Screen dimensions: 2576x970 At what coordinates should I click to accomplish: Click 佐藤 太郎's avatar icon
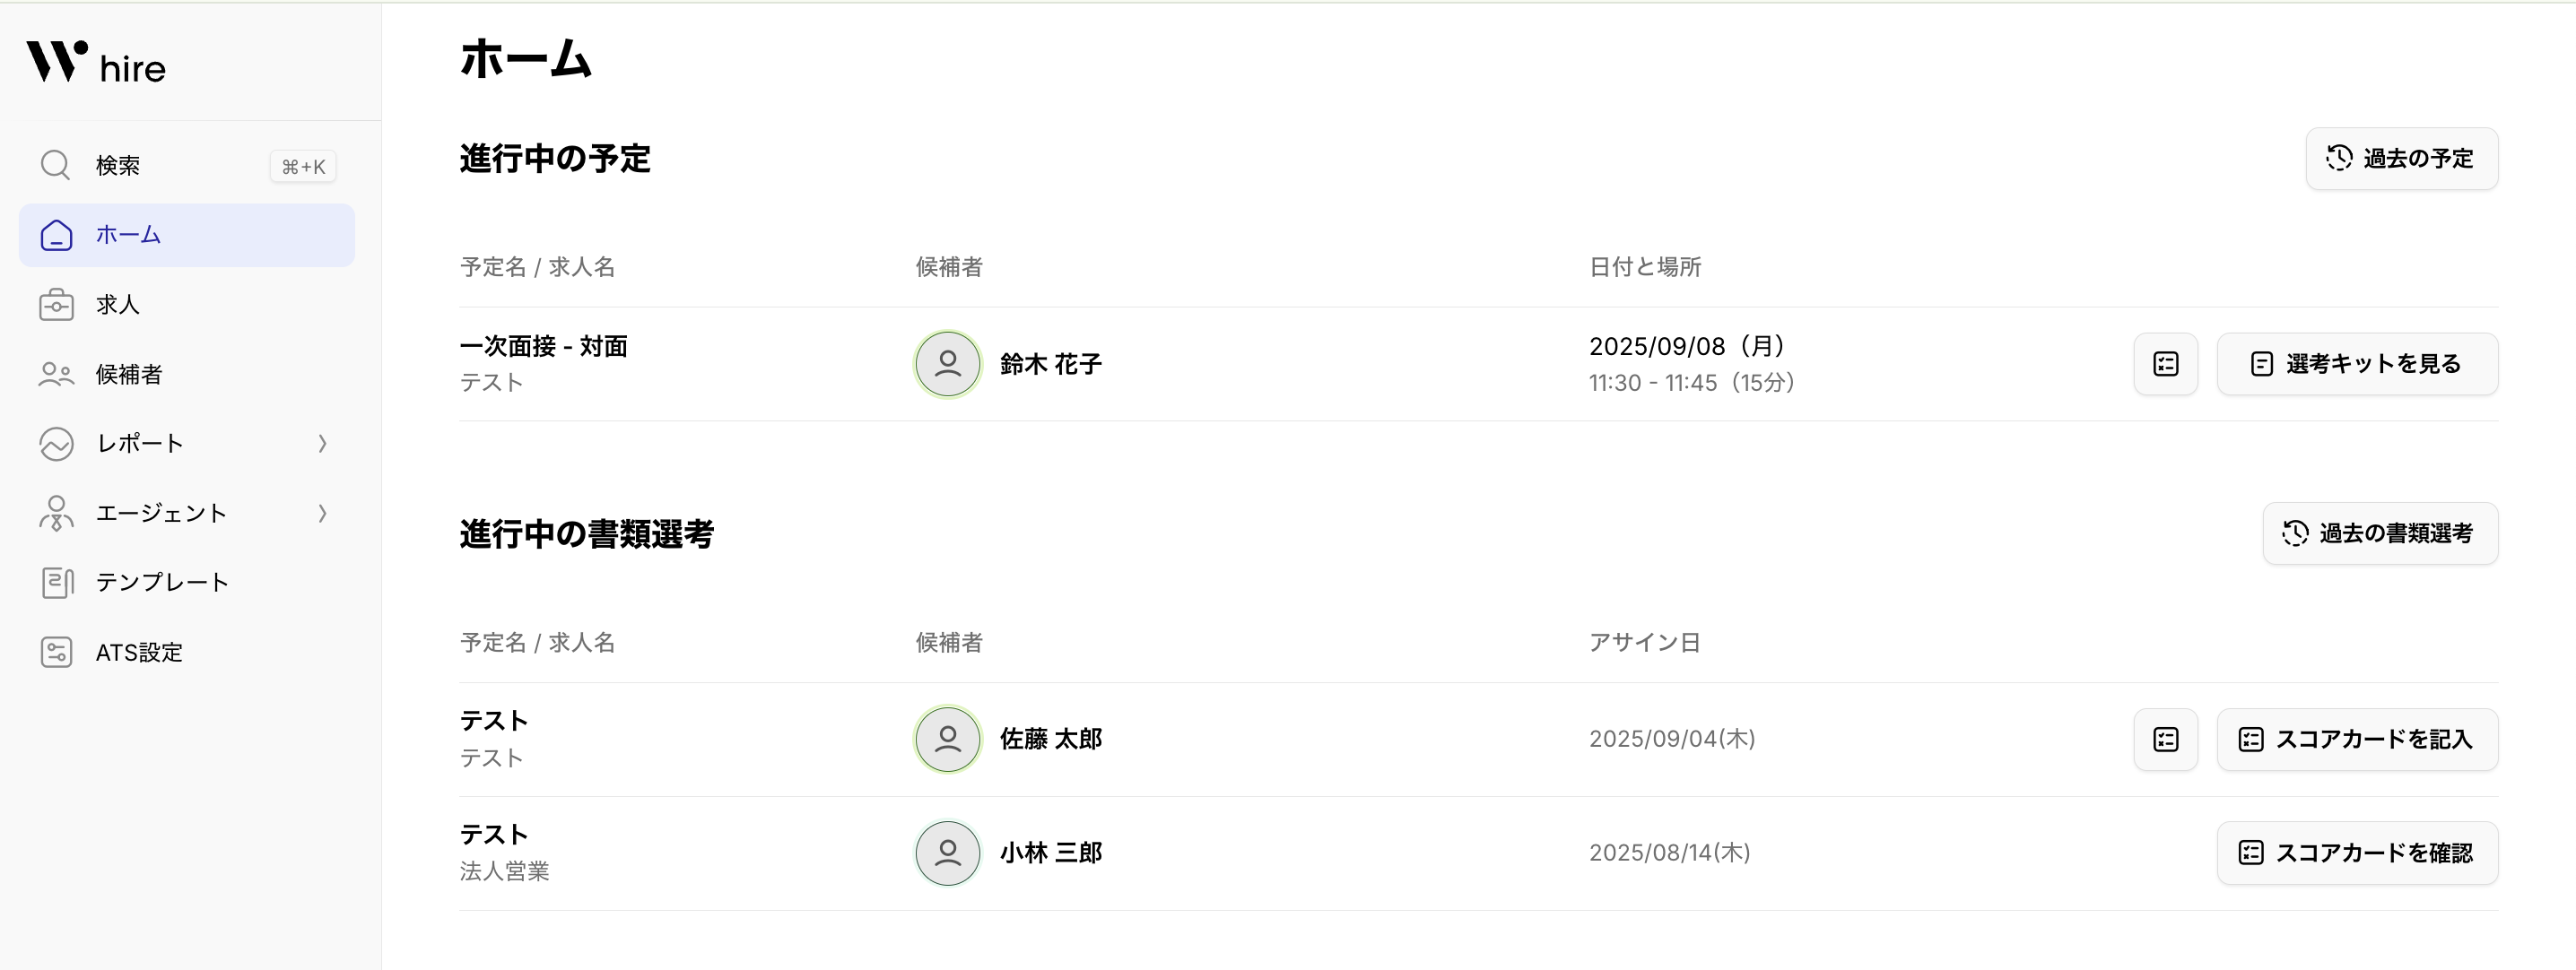tap(947, 739)
